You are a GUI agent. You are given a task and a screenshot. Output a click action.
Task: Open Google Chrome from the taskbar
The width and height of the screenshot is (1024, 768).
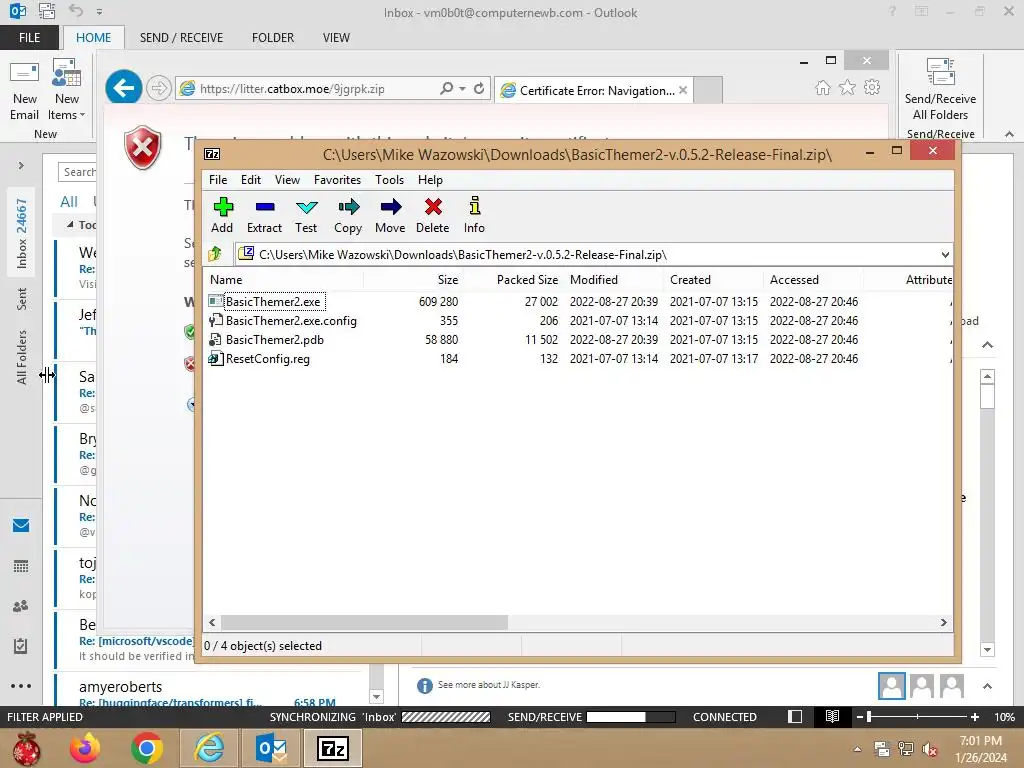tap(147, 748)
